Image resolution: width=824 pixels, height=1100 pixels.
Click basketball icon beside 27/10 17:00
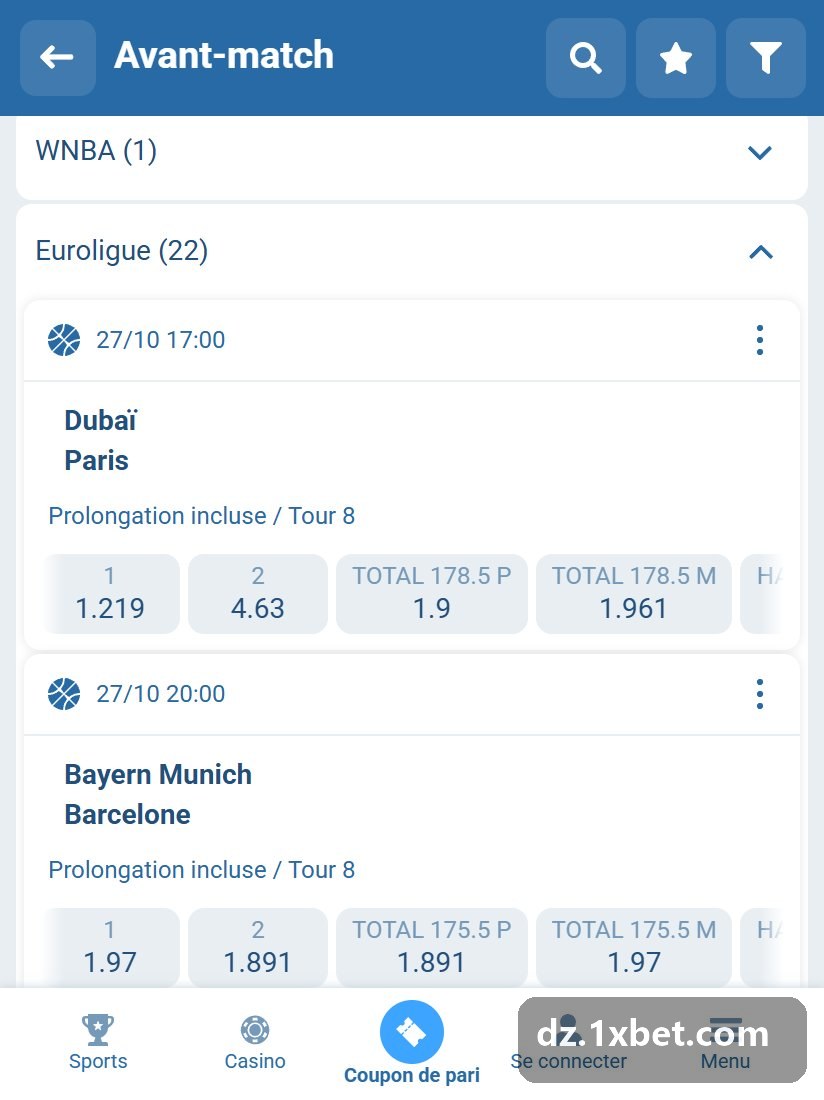click(64, 340)
